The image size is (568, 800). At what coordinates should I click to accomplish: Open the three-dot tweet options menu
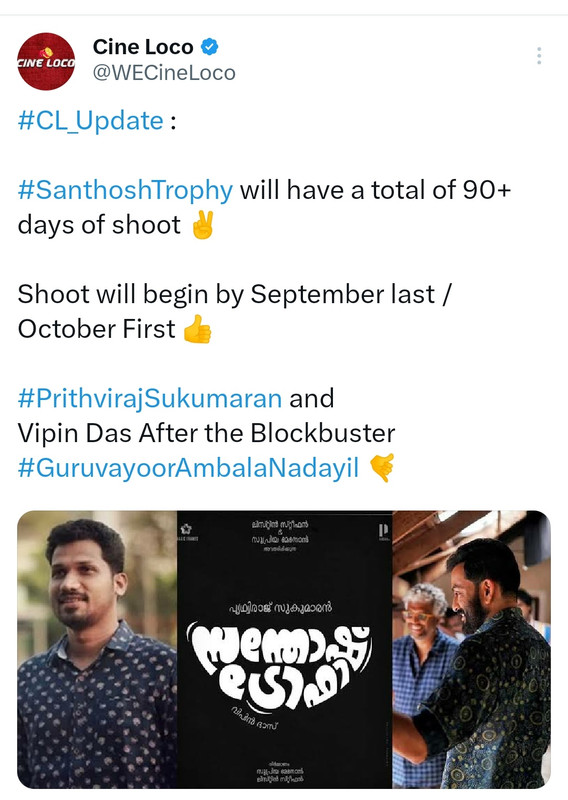coord(539,56)
